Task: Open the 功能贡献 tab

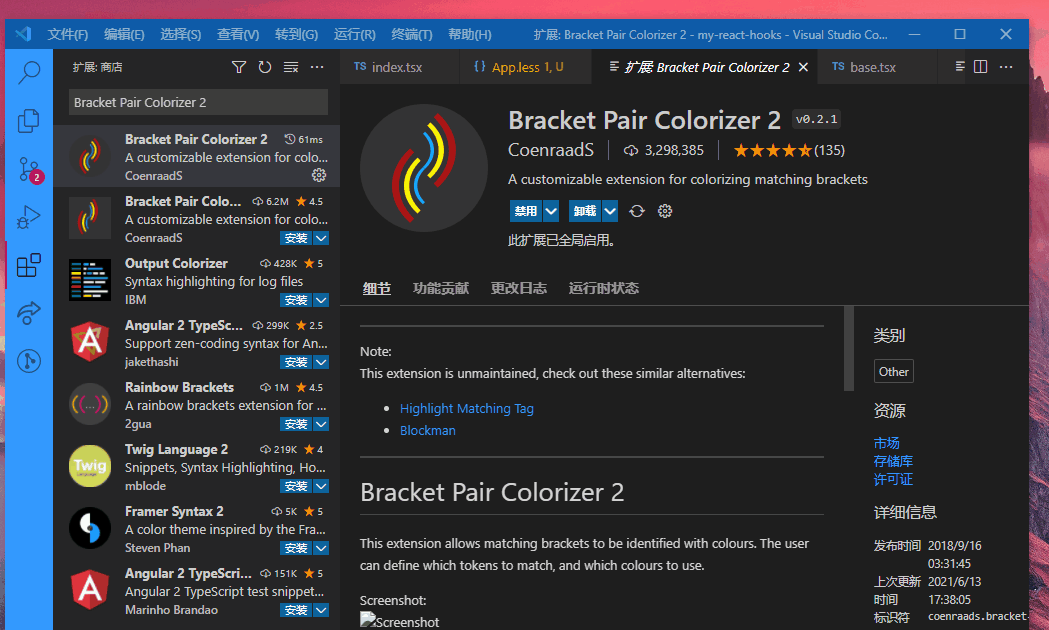Action: click(x=441, y=288)
